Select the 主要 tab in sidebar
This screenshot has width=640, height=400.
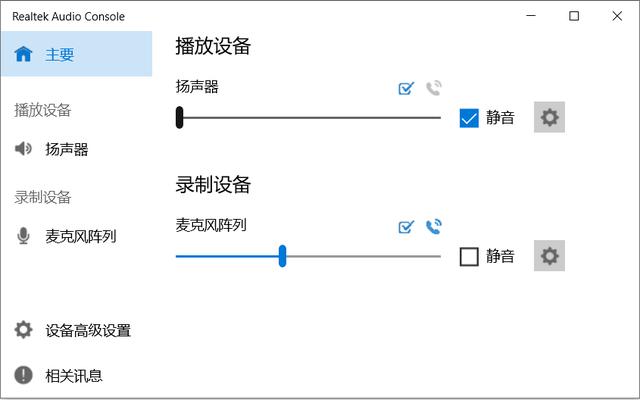76,54
